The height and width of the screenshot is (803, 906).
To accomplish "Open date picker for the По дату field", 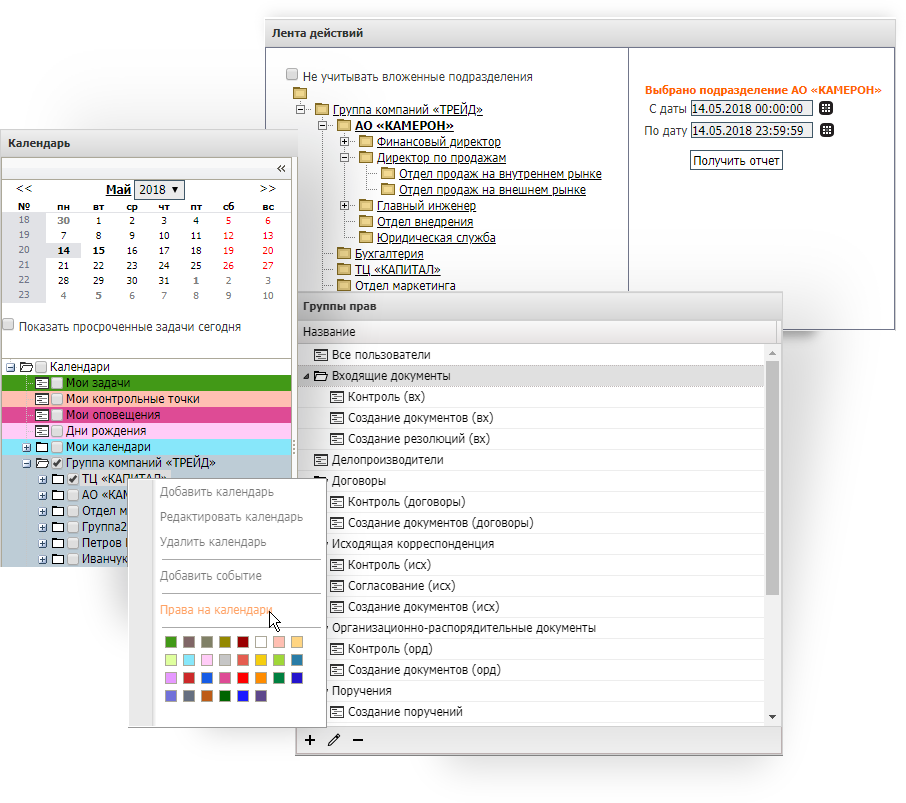I will (x=826, y=130).
